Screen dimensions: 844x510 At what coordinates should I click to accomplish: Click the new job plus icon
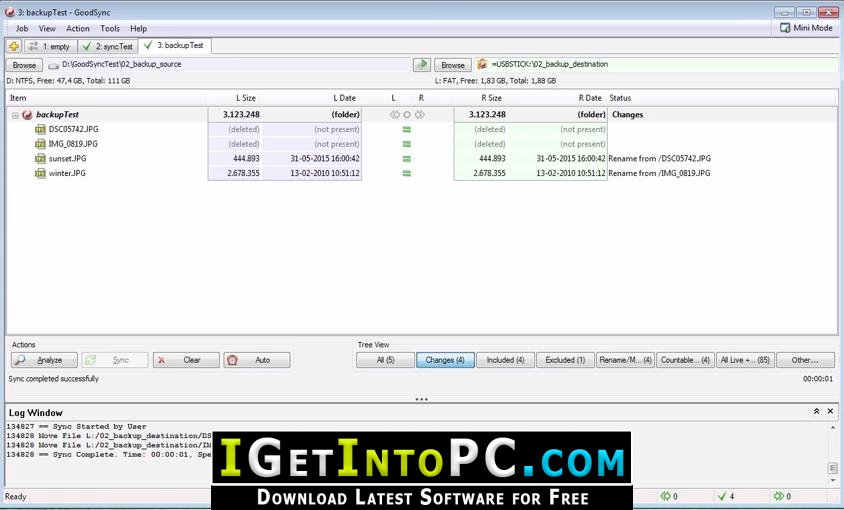[14, 46]
